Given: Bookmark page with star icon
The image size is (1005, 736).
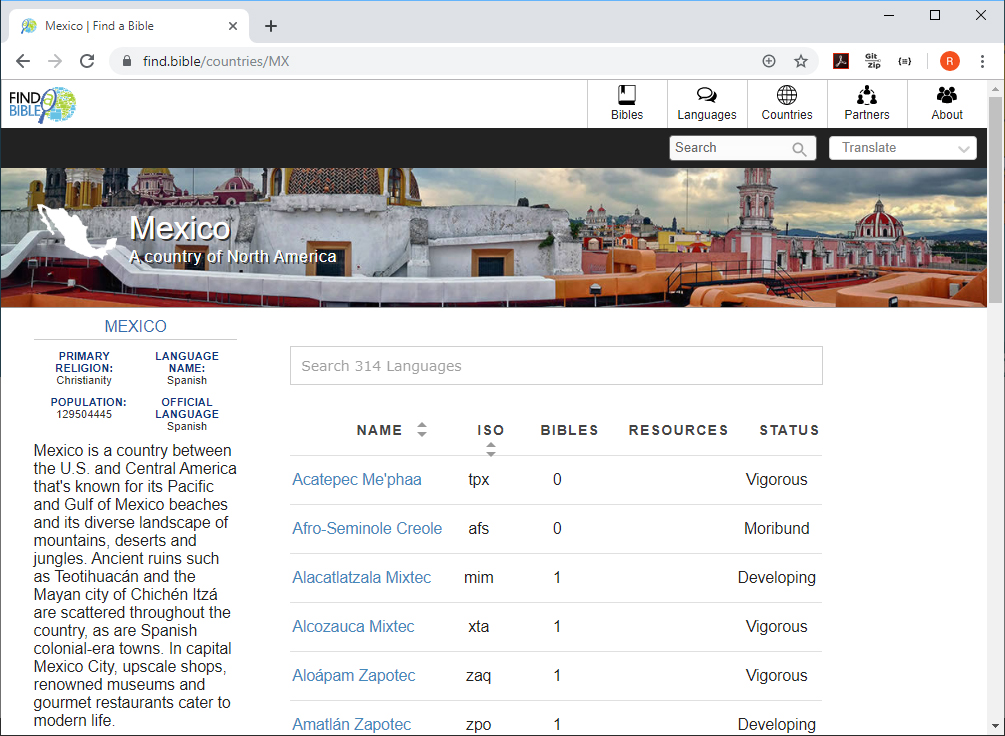Looking at the screenshot, I should tap(801, 61).
